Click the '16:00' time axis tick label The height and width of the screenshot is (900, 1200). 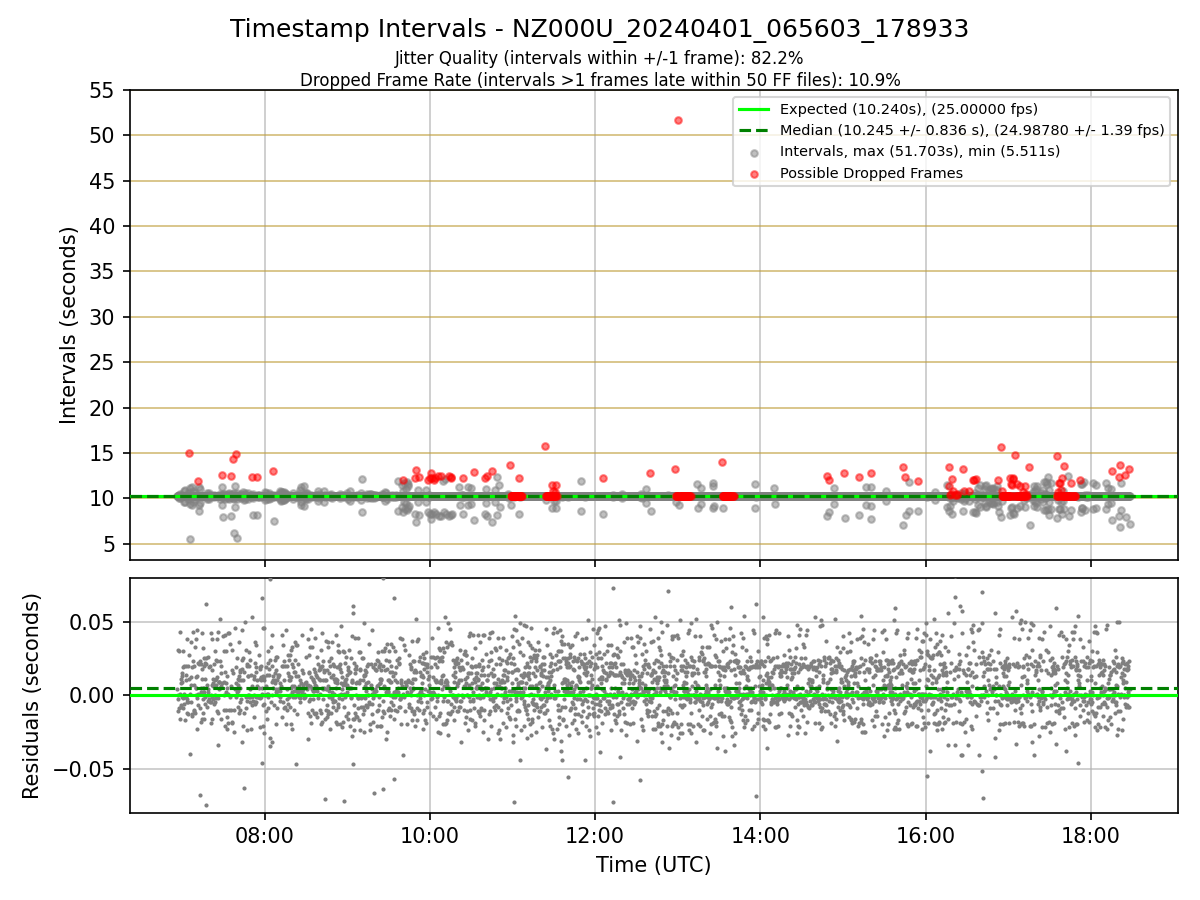point(925,835)
